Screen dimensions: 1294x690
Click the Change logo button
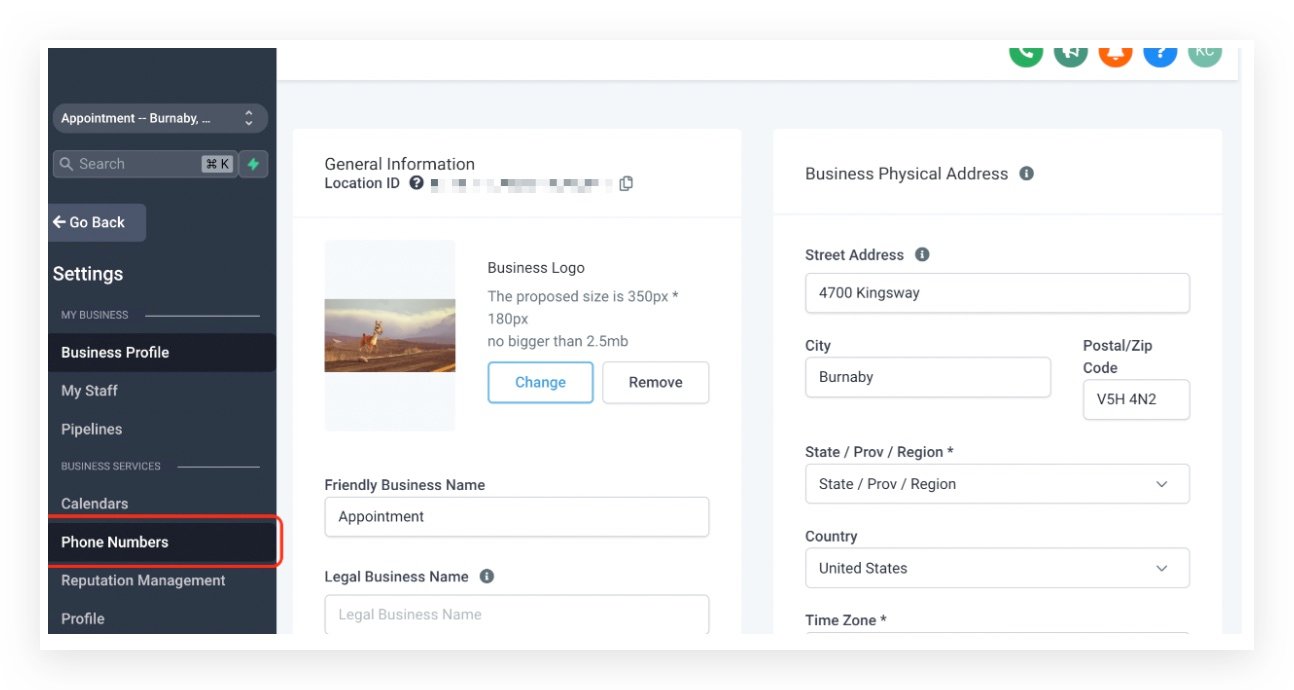pos(540,383)
